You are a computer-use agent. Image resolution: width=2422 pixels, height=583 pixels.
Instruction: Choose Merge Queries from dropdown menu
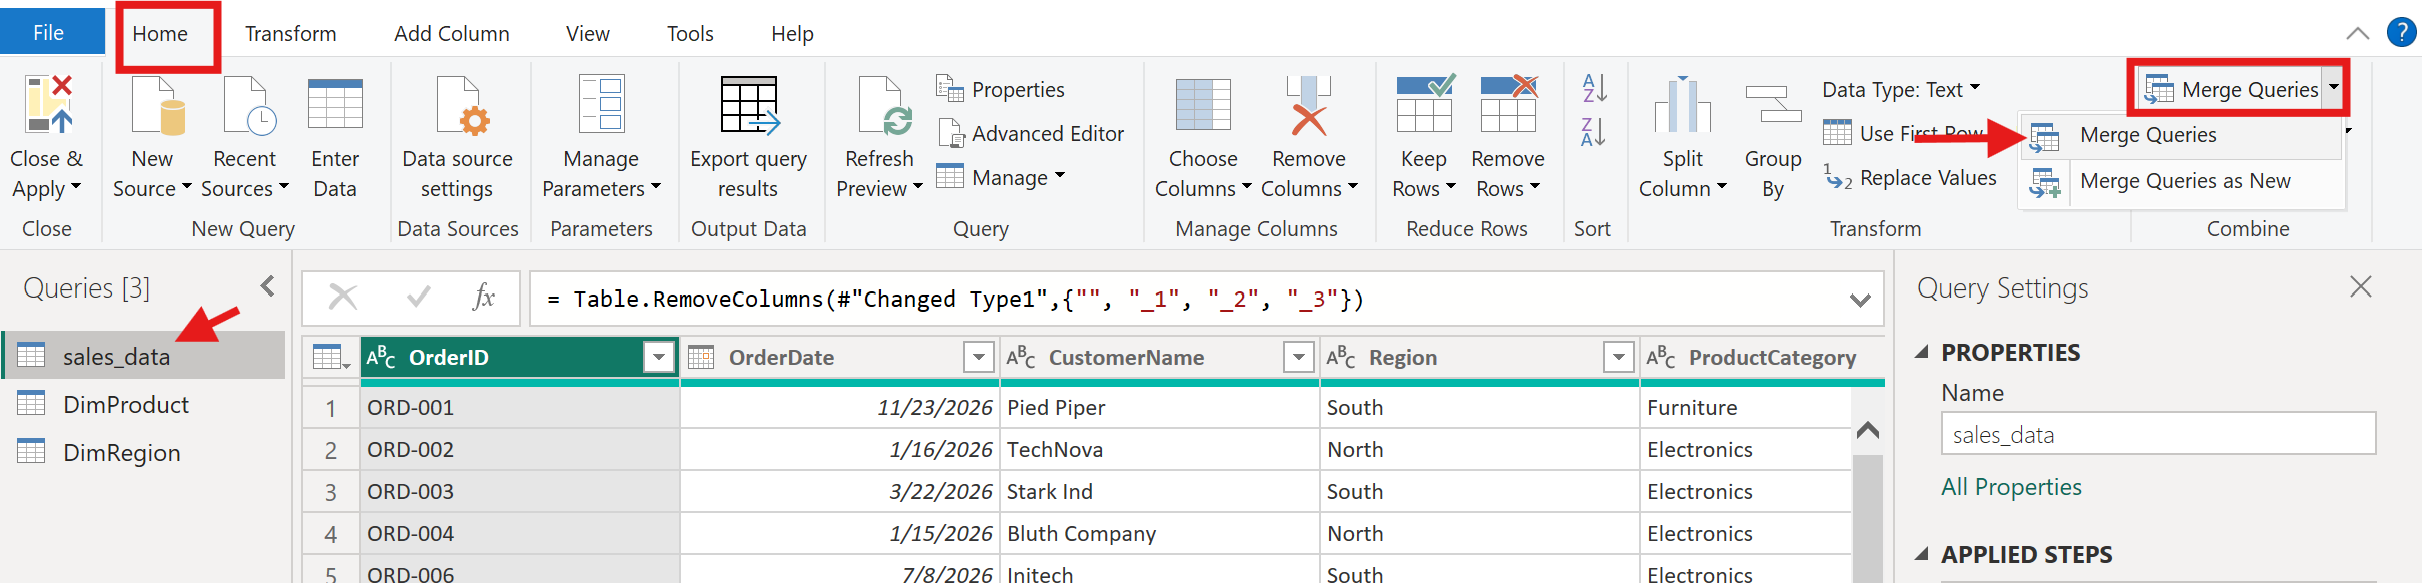tap(2180, 135)
